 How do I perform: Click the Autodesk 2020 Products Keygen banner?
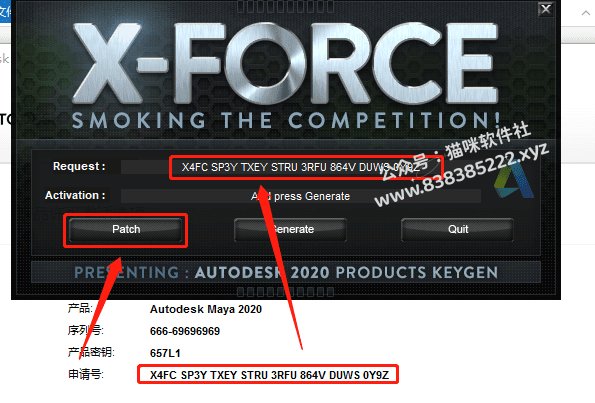click(286, 272)
